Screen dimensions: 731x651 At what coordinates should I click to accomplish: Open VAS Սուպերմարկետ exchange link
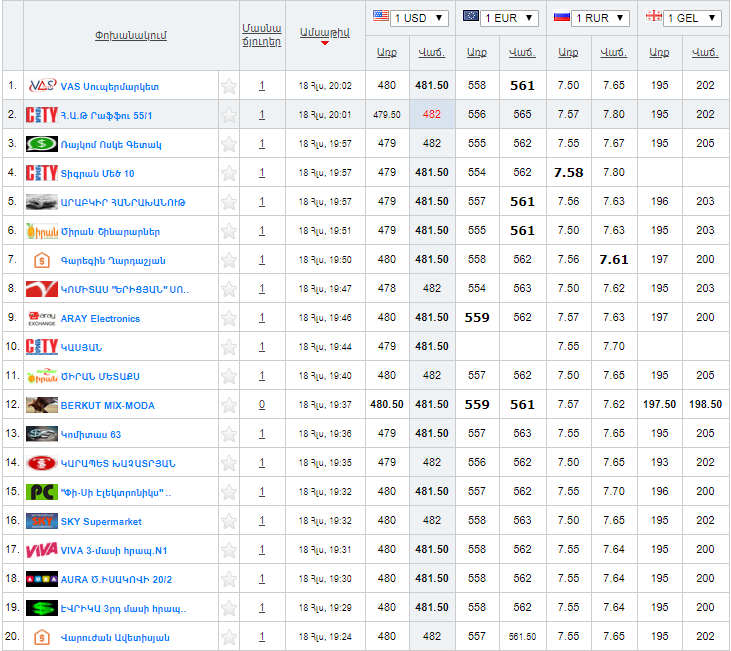(110, 87)
